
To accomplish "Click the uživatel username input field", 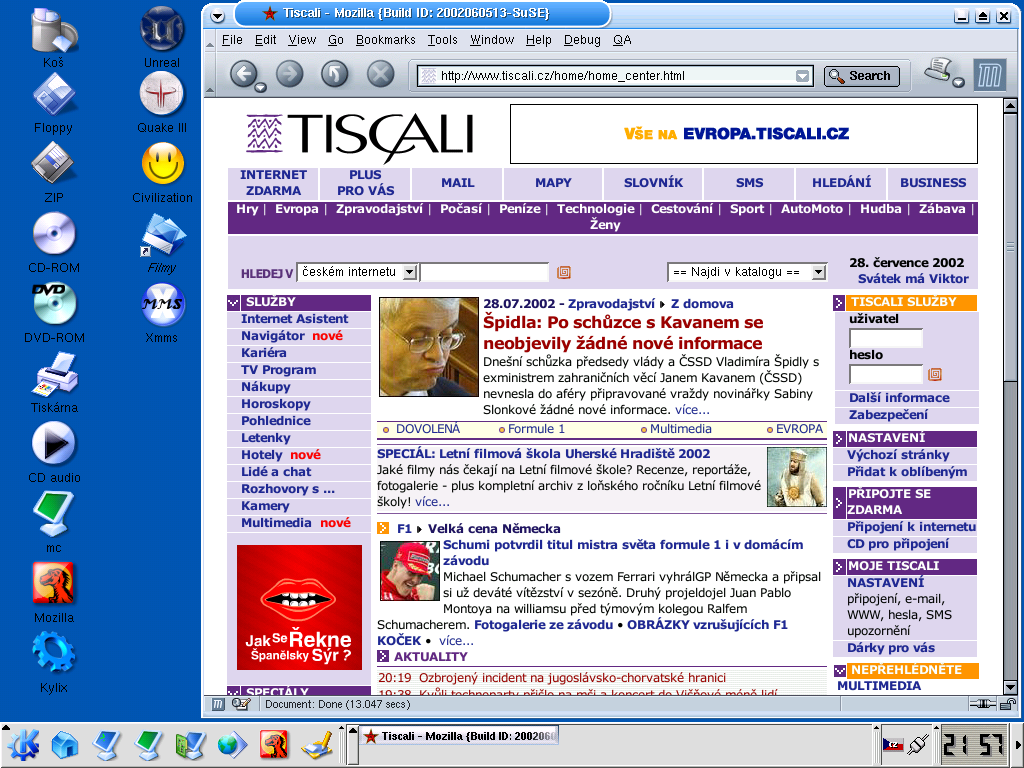I will 886,338.
